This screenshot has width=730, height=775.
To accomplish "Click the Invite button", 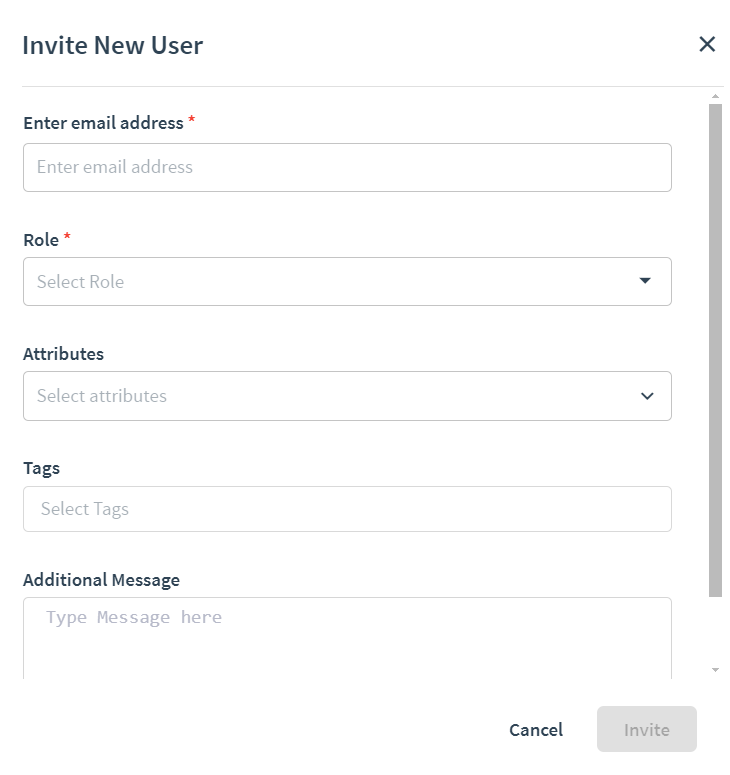I will pyautogui.click(x=646, y=729).
